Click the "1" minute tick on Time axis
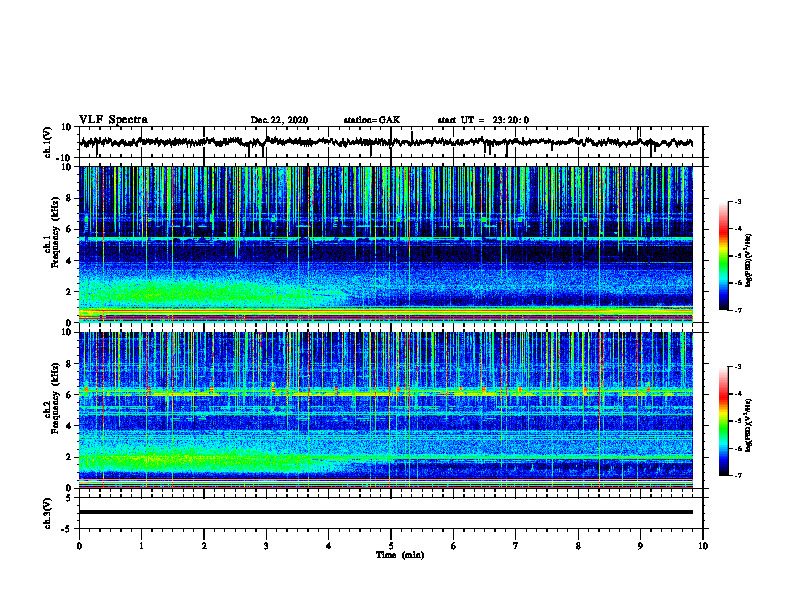 [141, 546]
